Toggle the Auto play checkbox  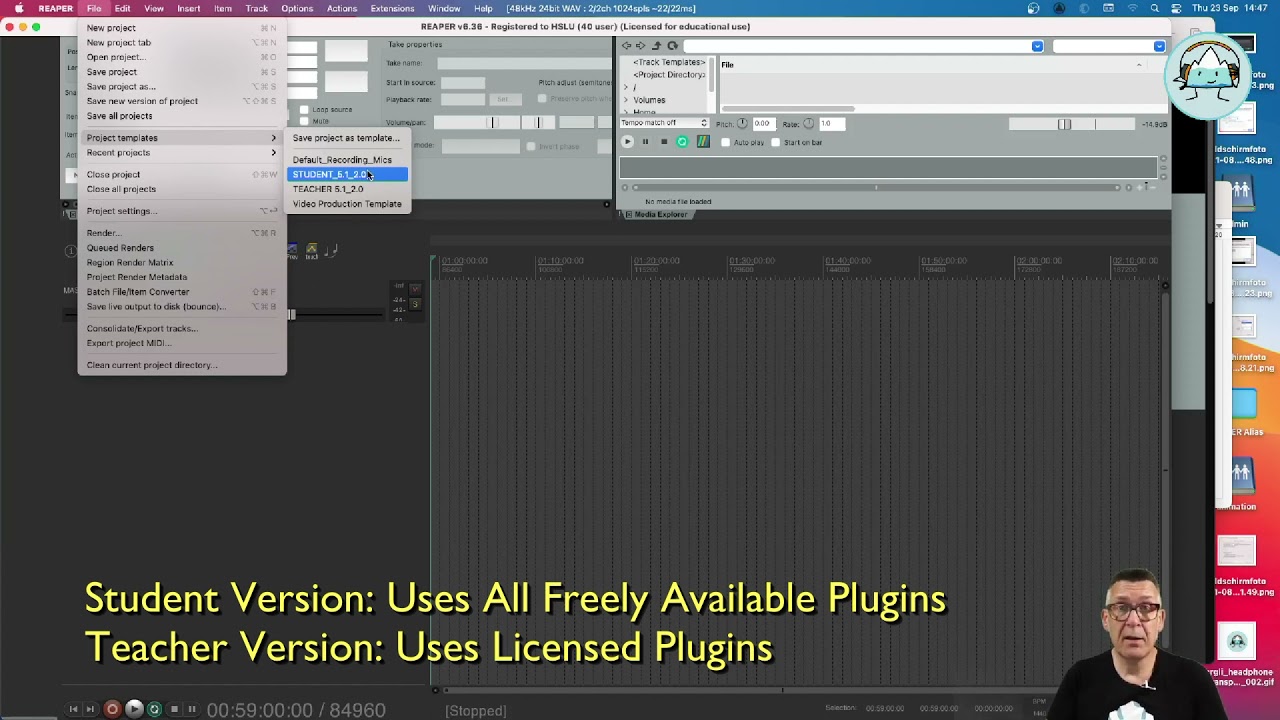726,142
